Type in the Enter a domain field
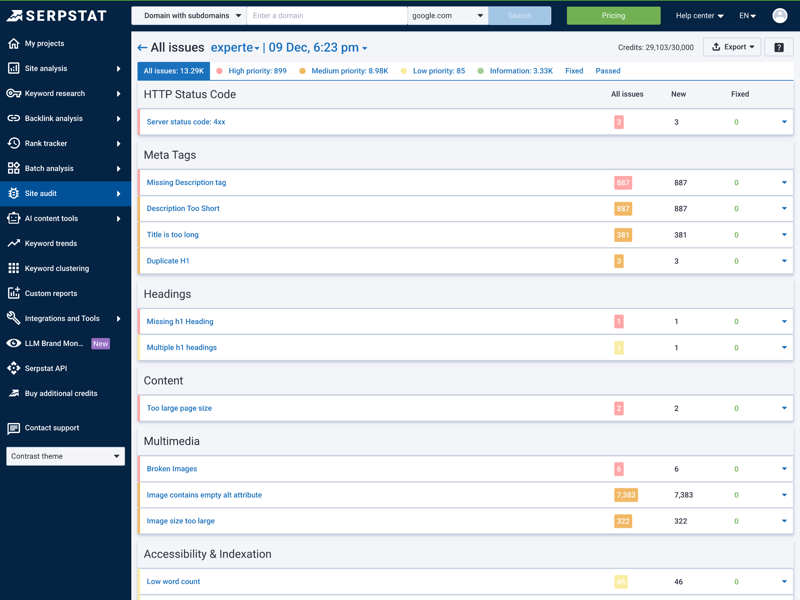This screenshot has width=800, height=600. (326, 16)
